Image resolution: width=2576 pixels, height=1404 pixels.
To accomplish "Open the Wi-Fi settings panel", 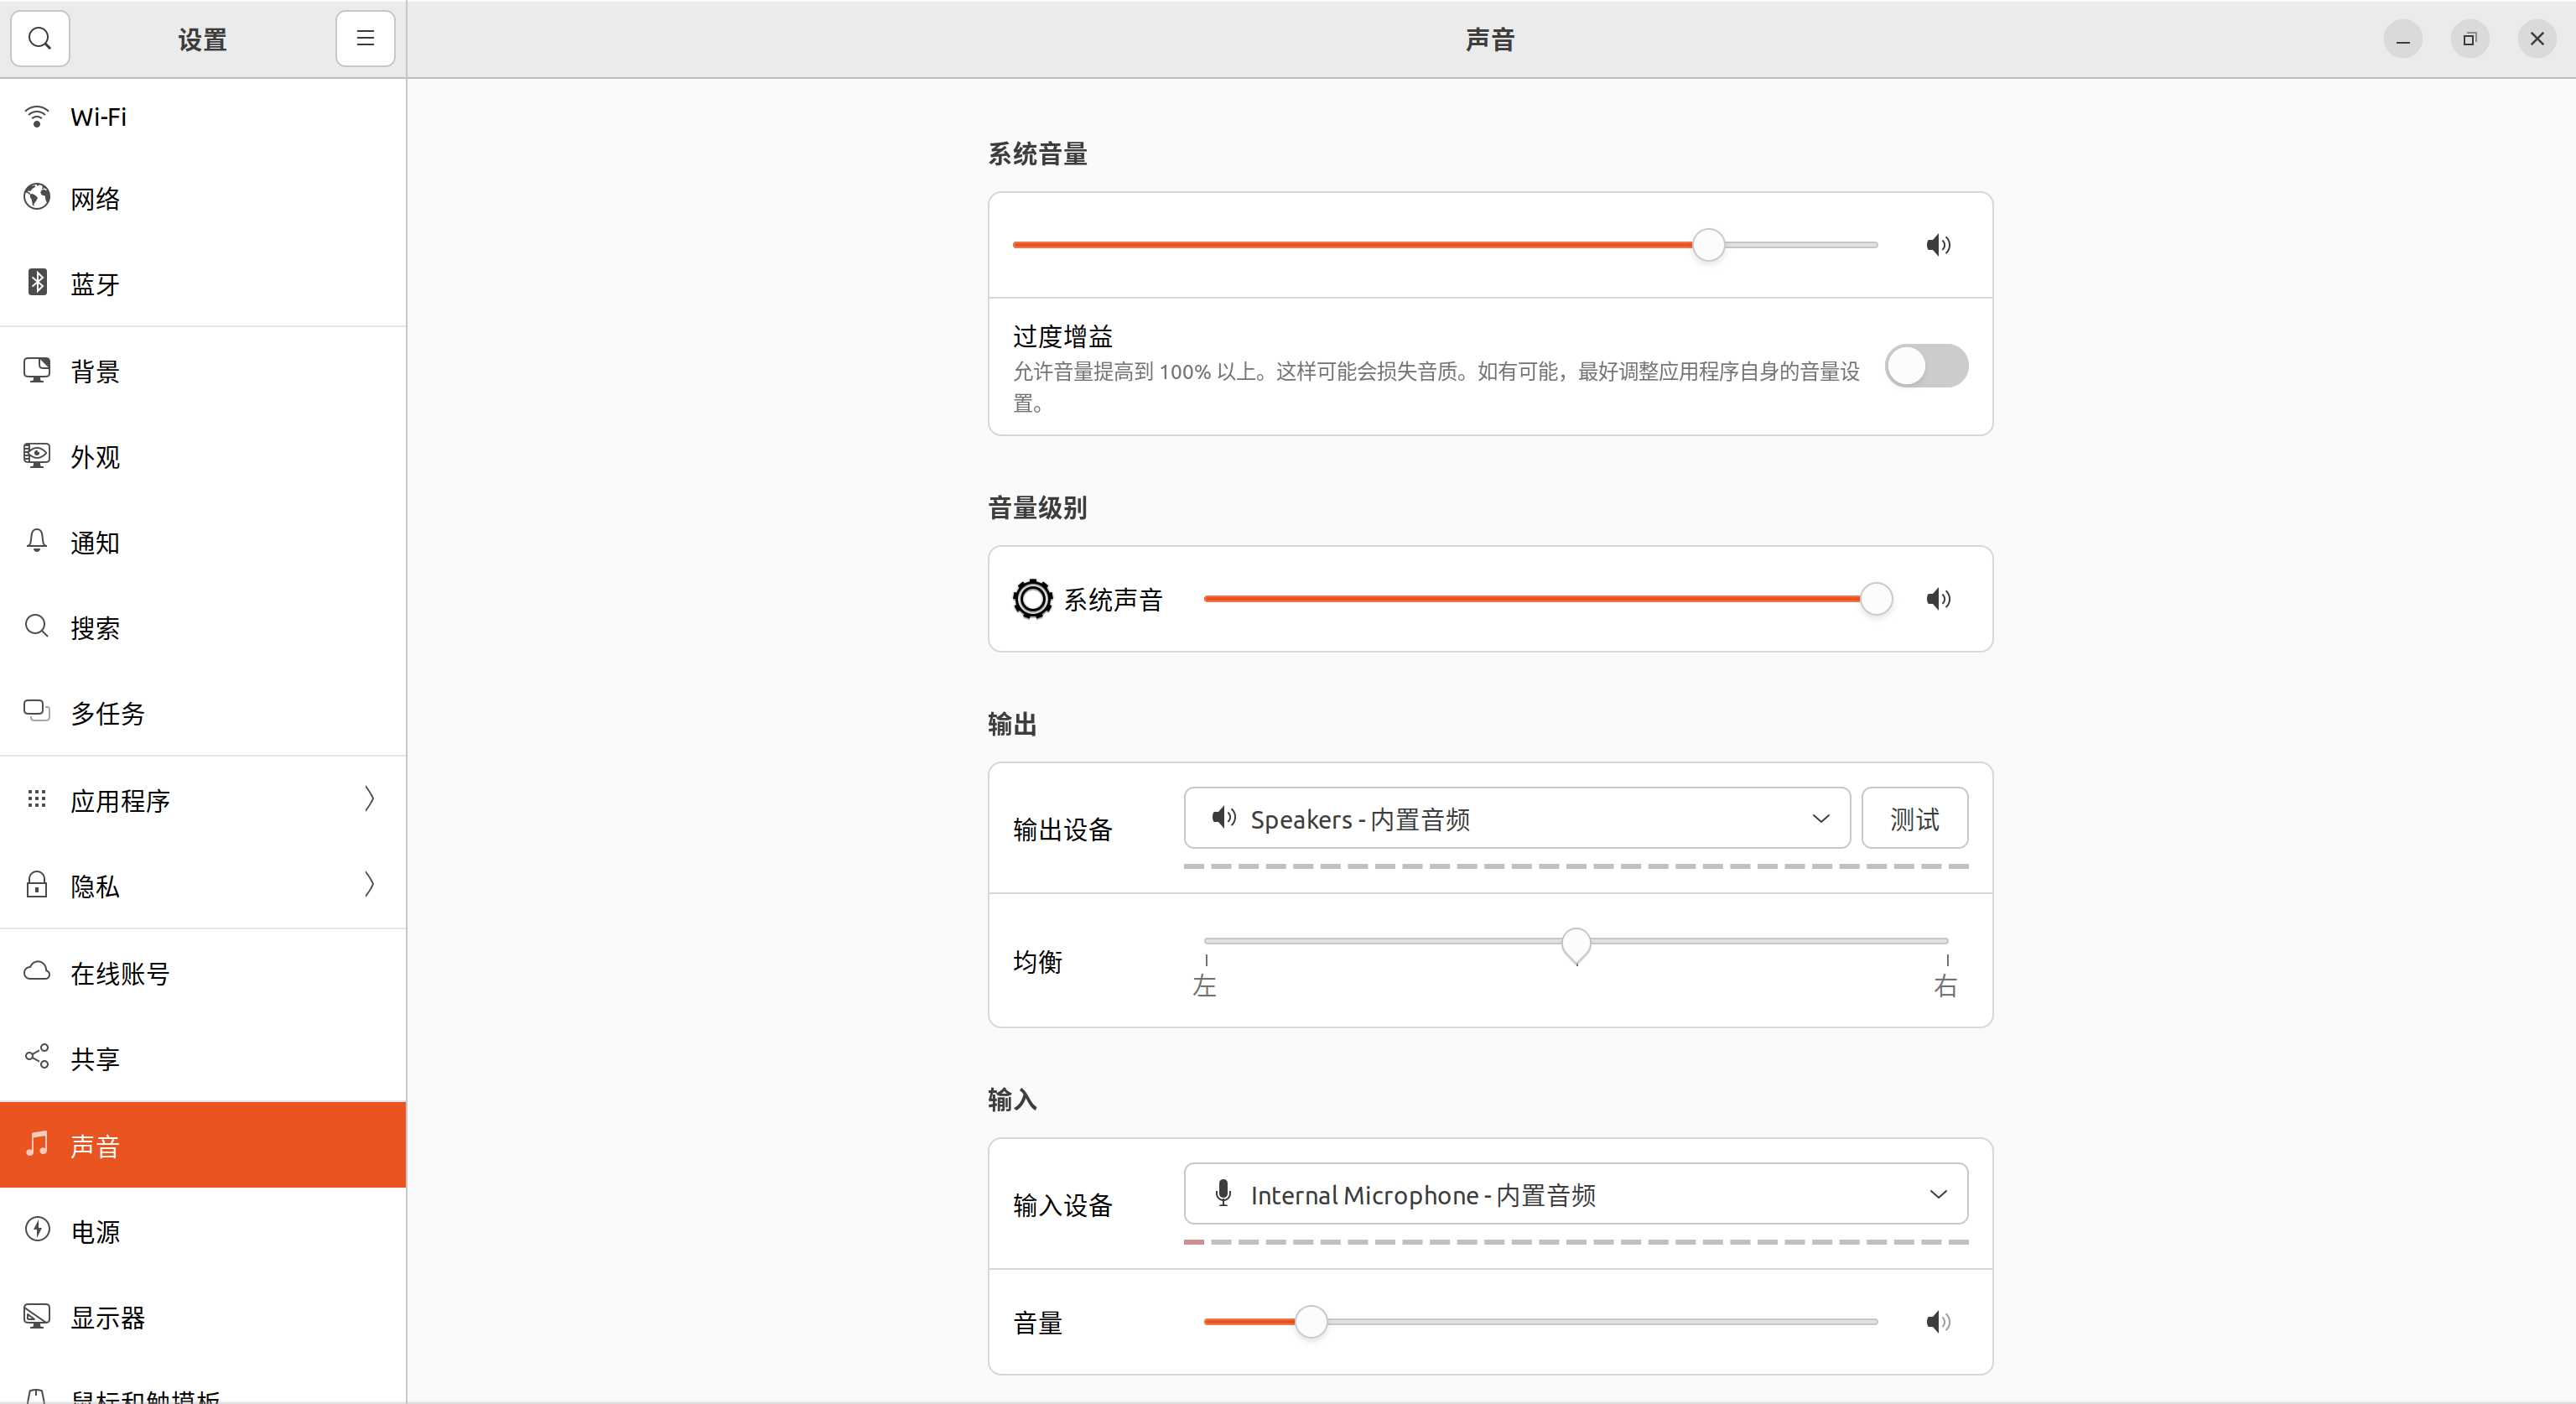I will click(97, 116).
